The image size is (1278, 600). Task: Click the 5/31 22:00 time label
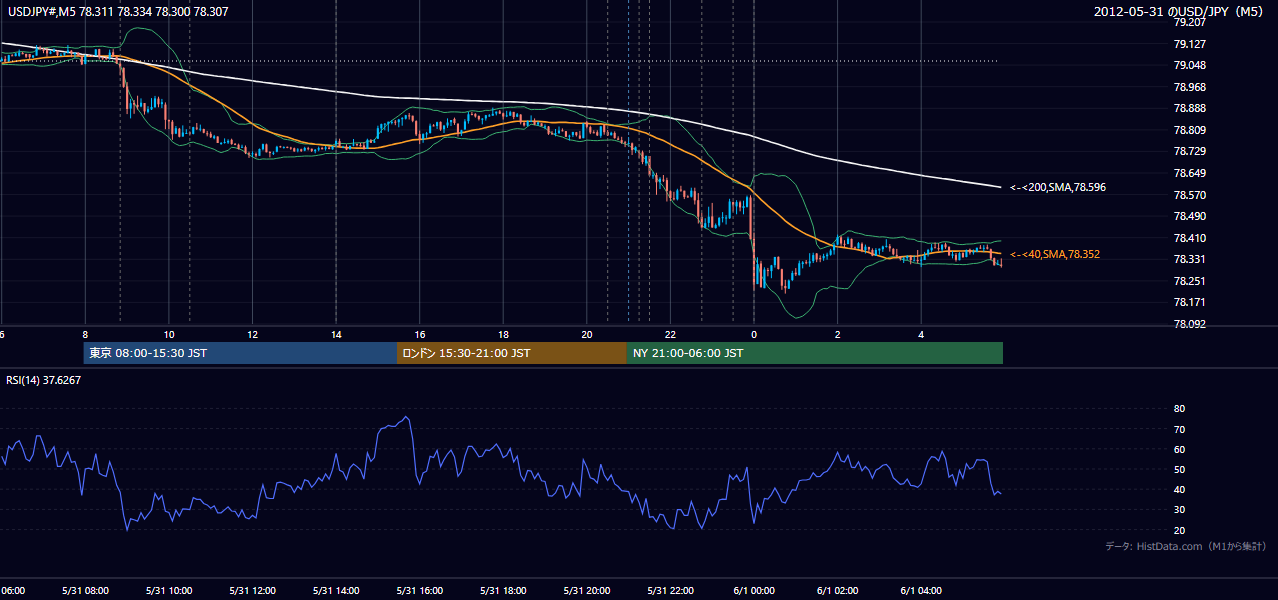click(x=671, y=591)
